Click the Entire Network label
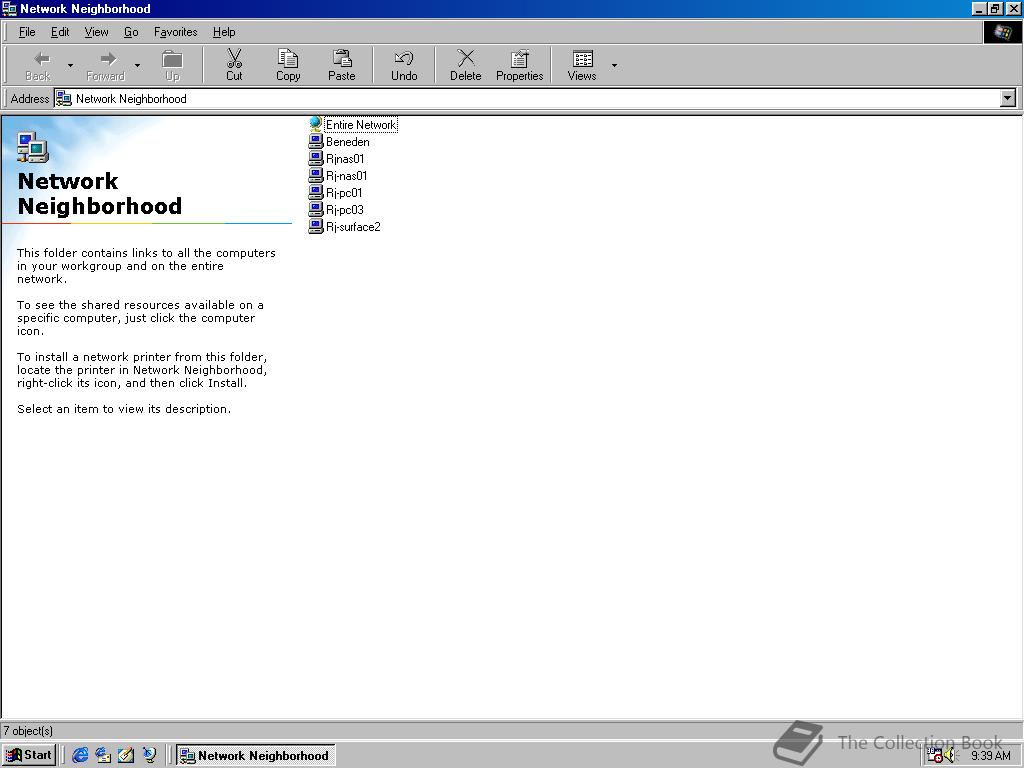This screenshot has width=1024, height=768. (x=361, y=125)
